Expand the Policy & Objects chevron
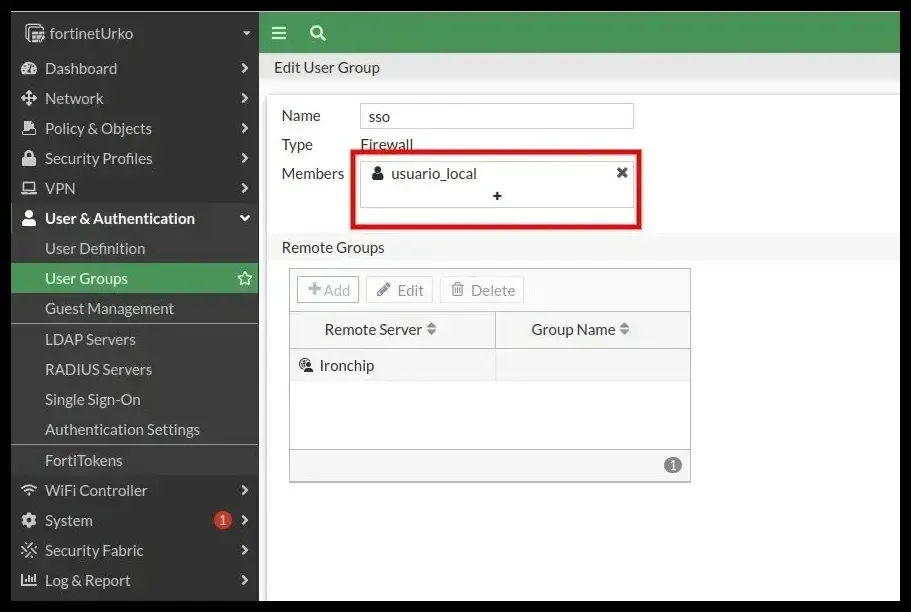 pyautogui.click(x=245, y=128)
